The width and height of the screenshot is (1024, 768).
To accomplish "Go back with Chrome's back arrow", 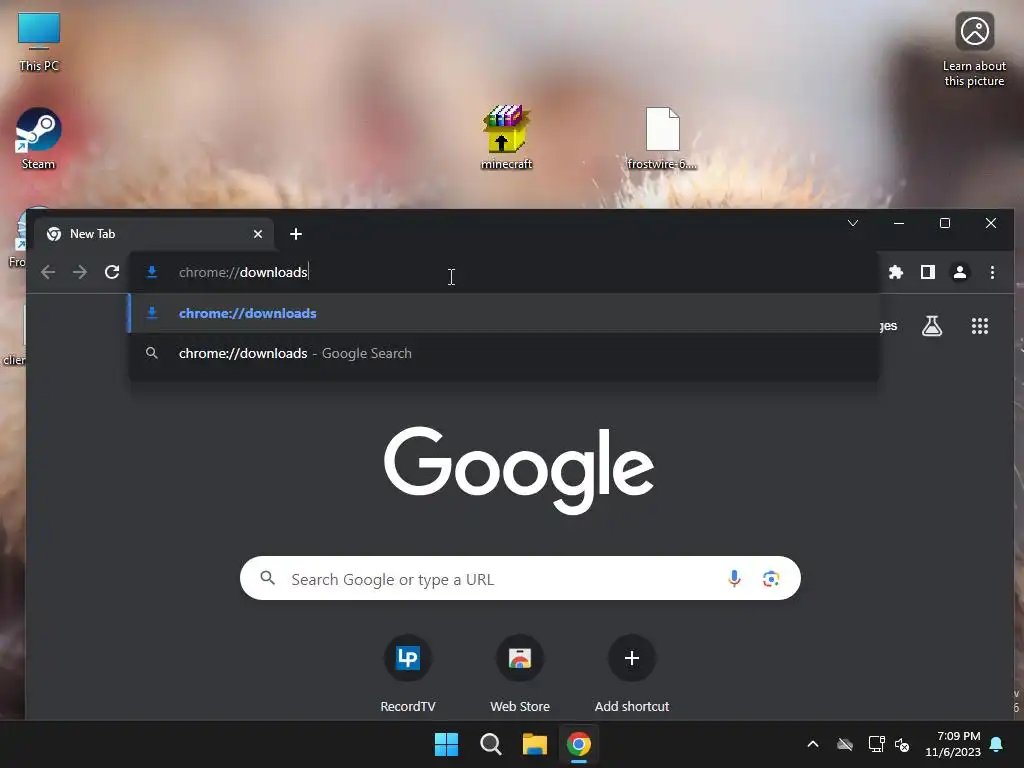I will tap(48, 272).
